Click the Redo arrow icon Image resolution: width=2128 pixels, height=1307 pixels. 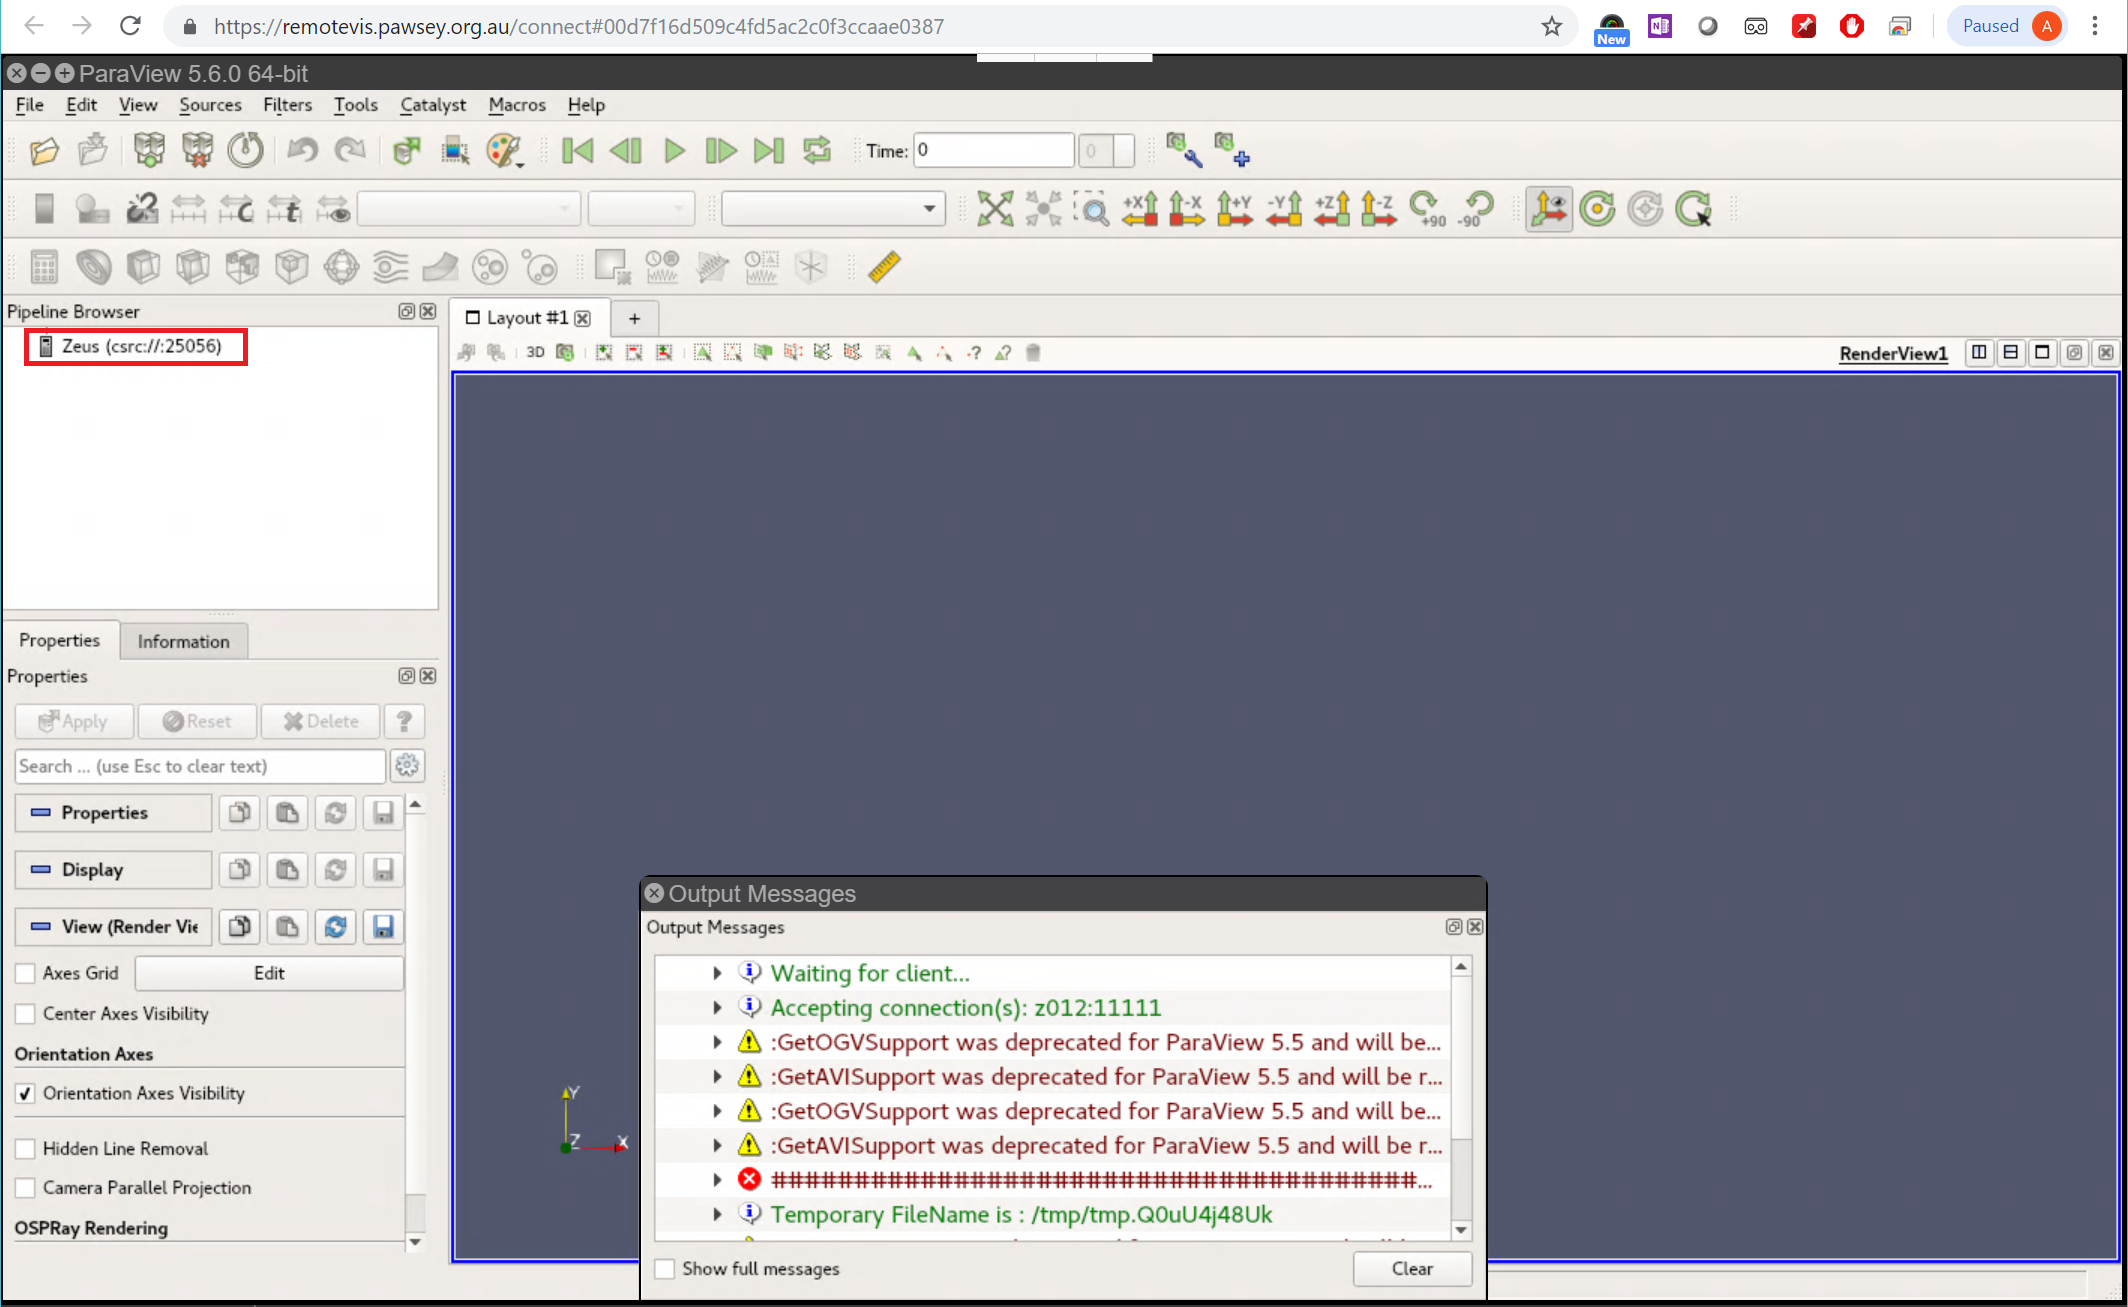pos(350,151)
